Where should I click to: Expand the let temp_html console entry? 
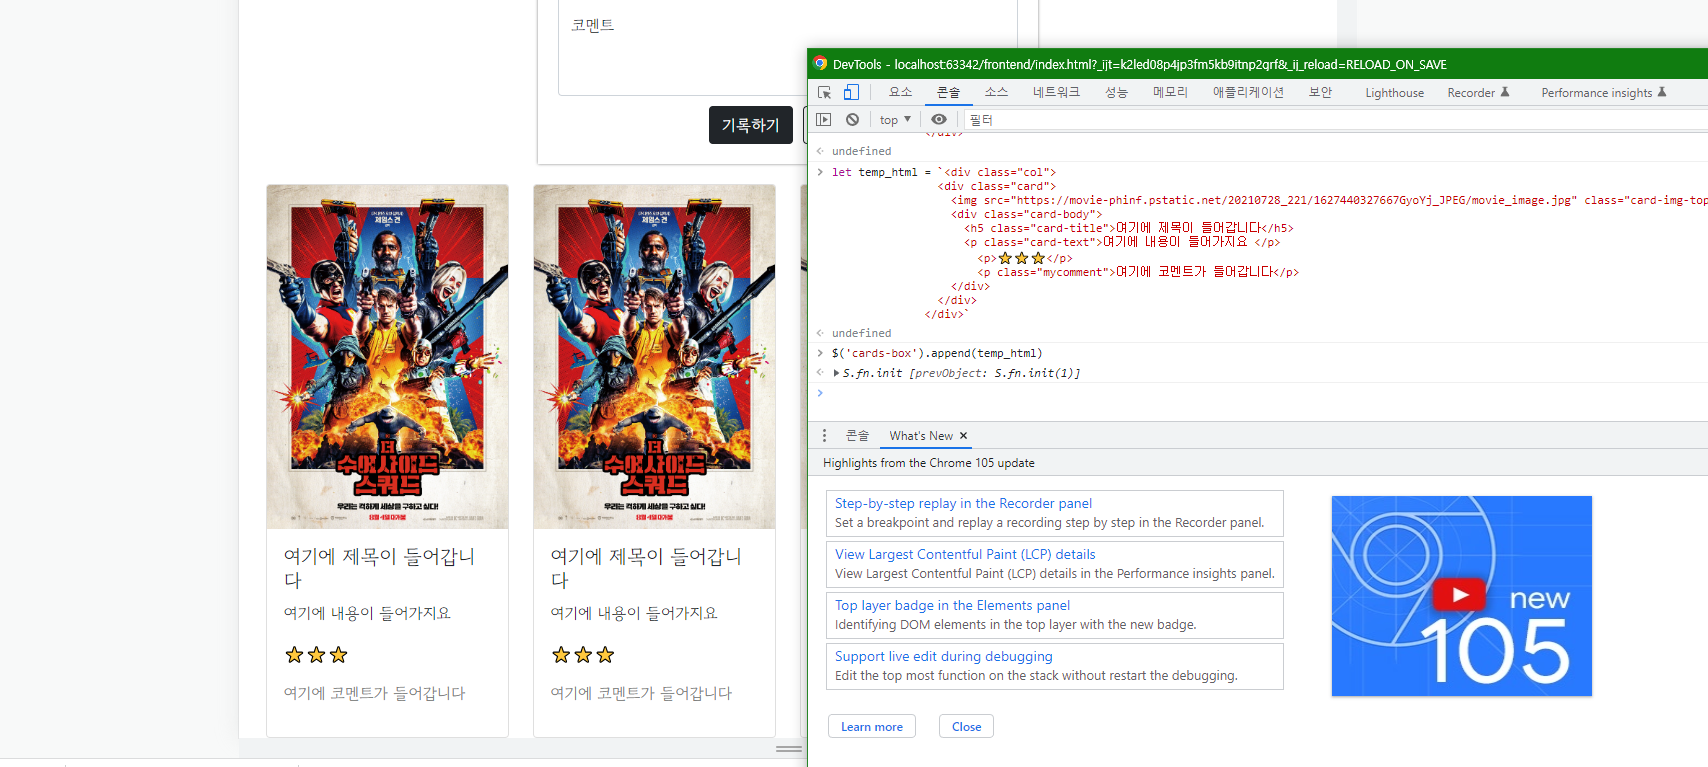click(x=821, y=172)
